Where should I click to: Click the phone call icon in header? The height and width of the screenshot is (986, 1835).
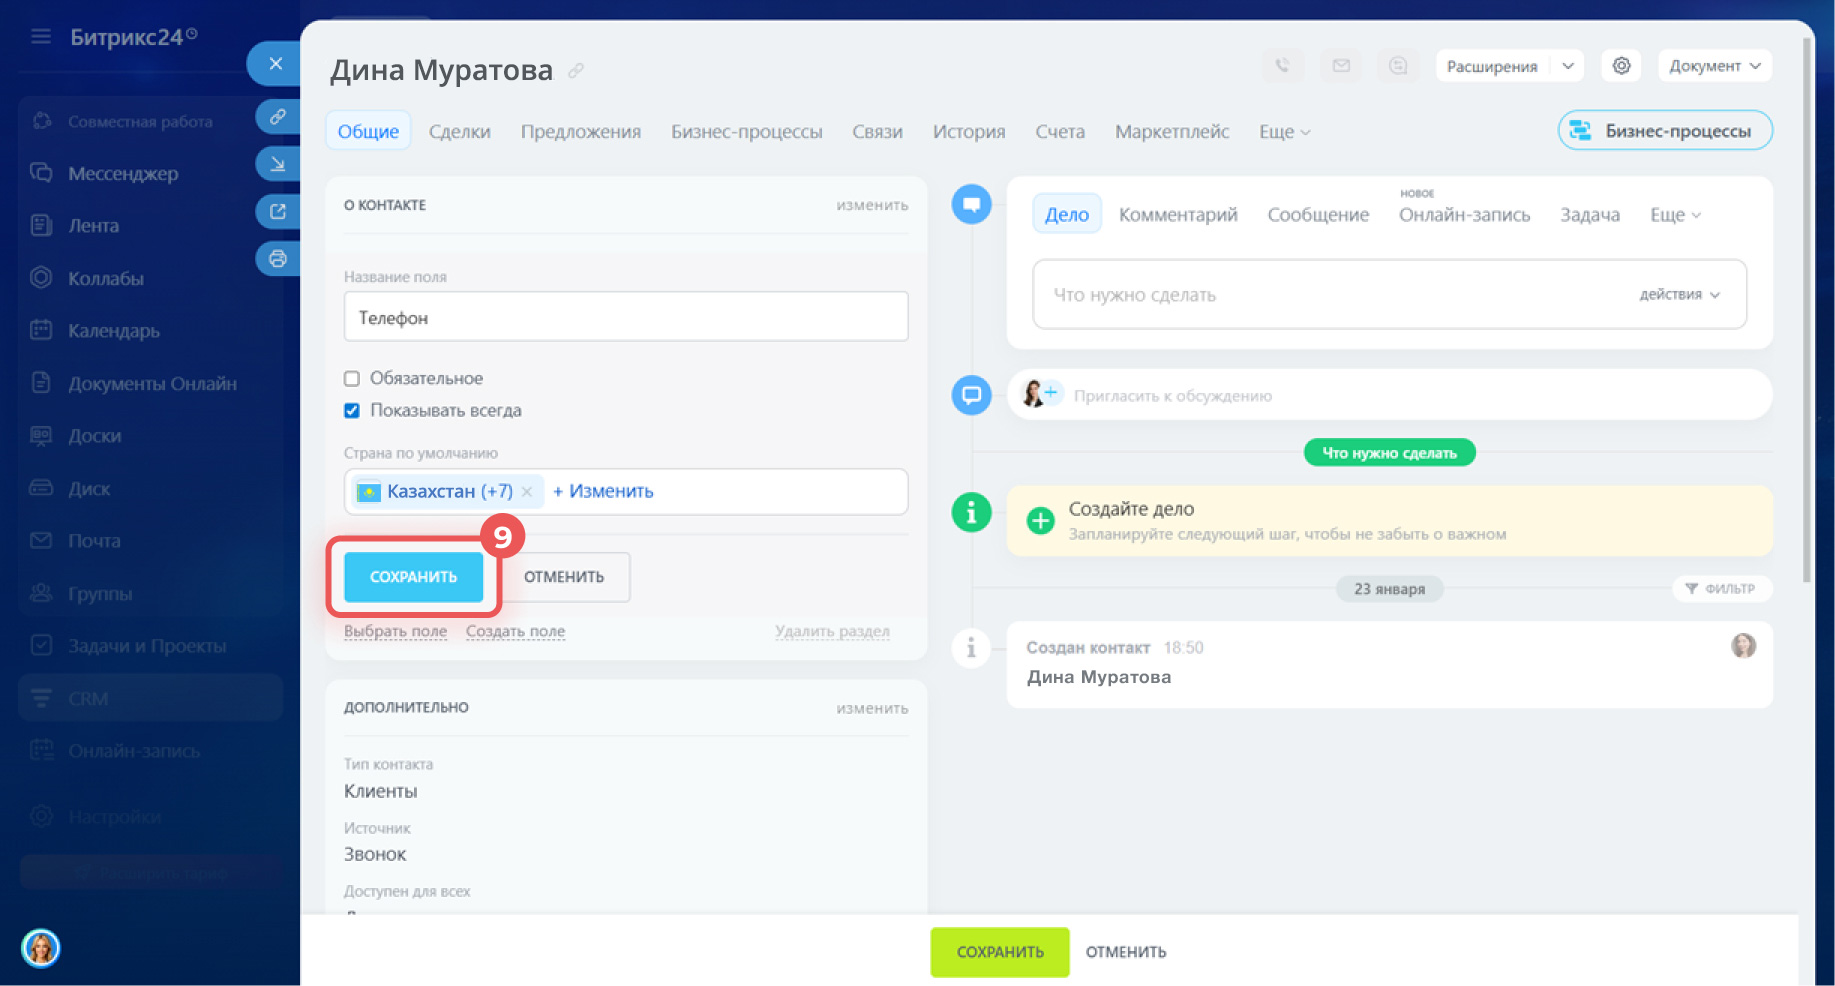pyautogui.click(x=1282, y=66)
